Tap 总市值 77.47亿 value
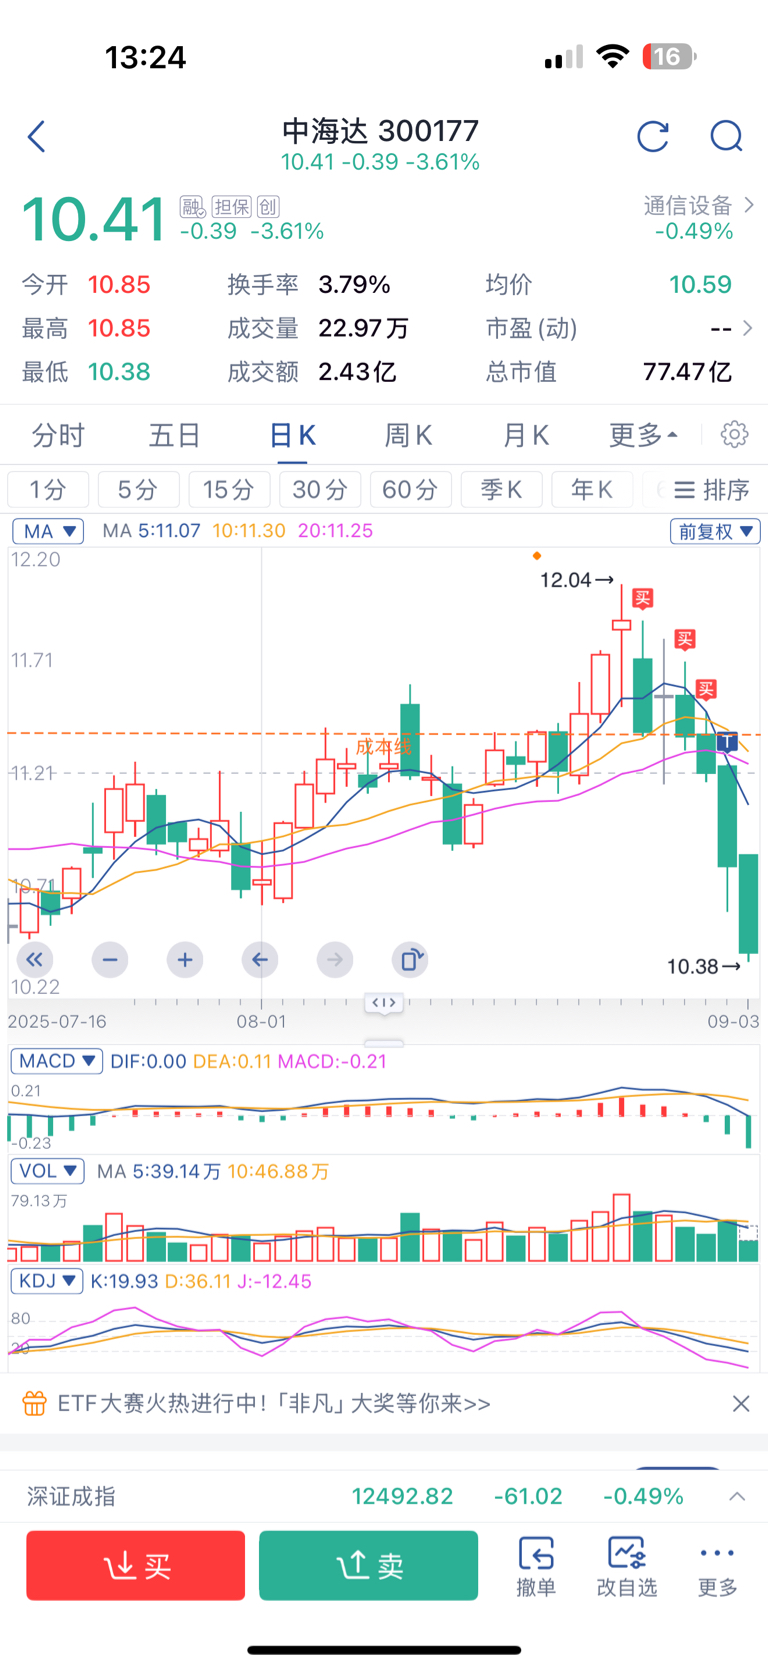 (x=688, y=372)
